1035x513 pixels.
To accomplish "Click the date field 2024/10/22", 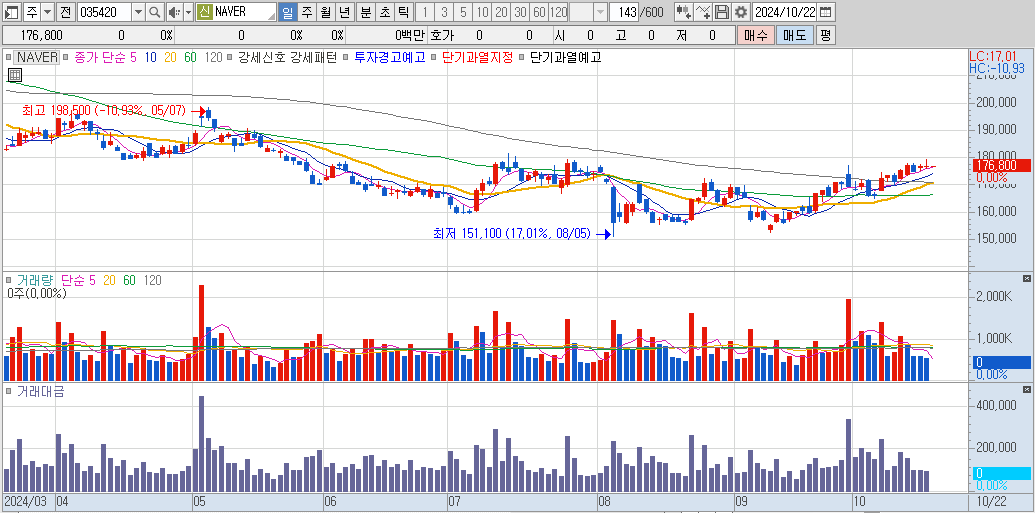I will point(785,12).
